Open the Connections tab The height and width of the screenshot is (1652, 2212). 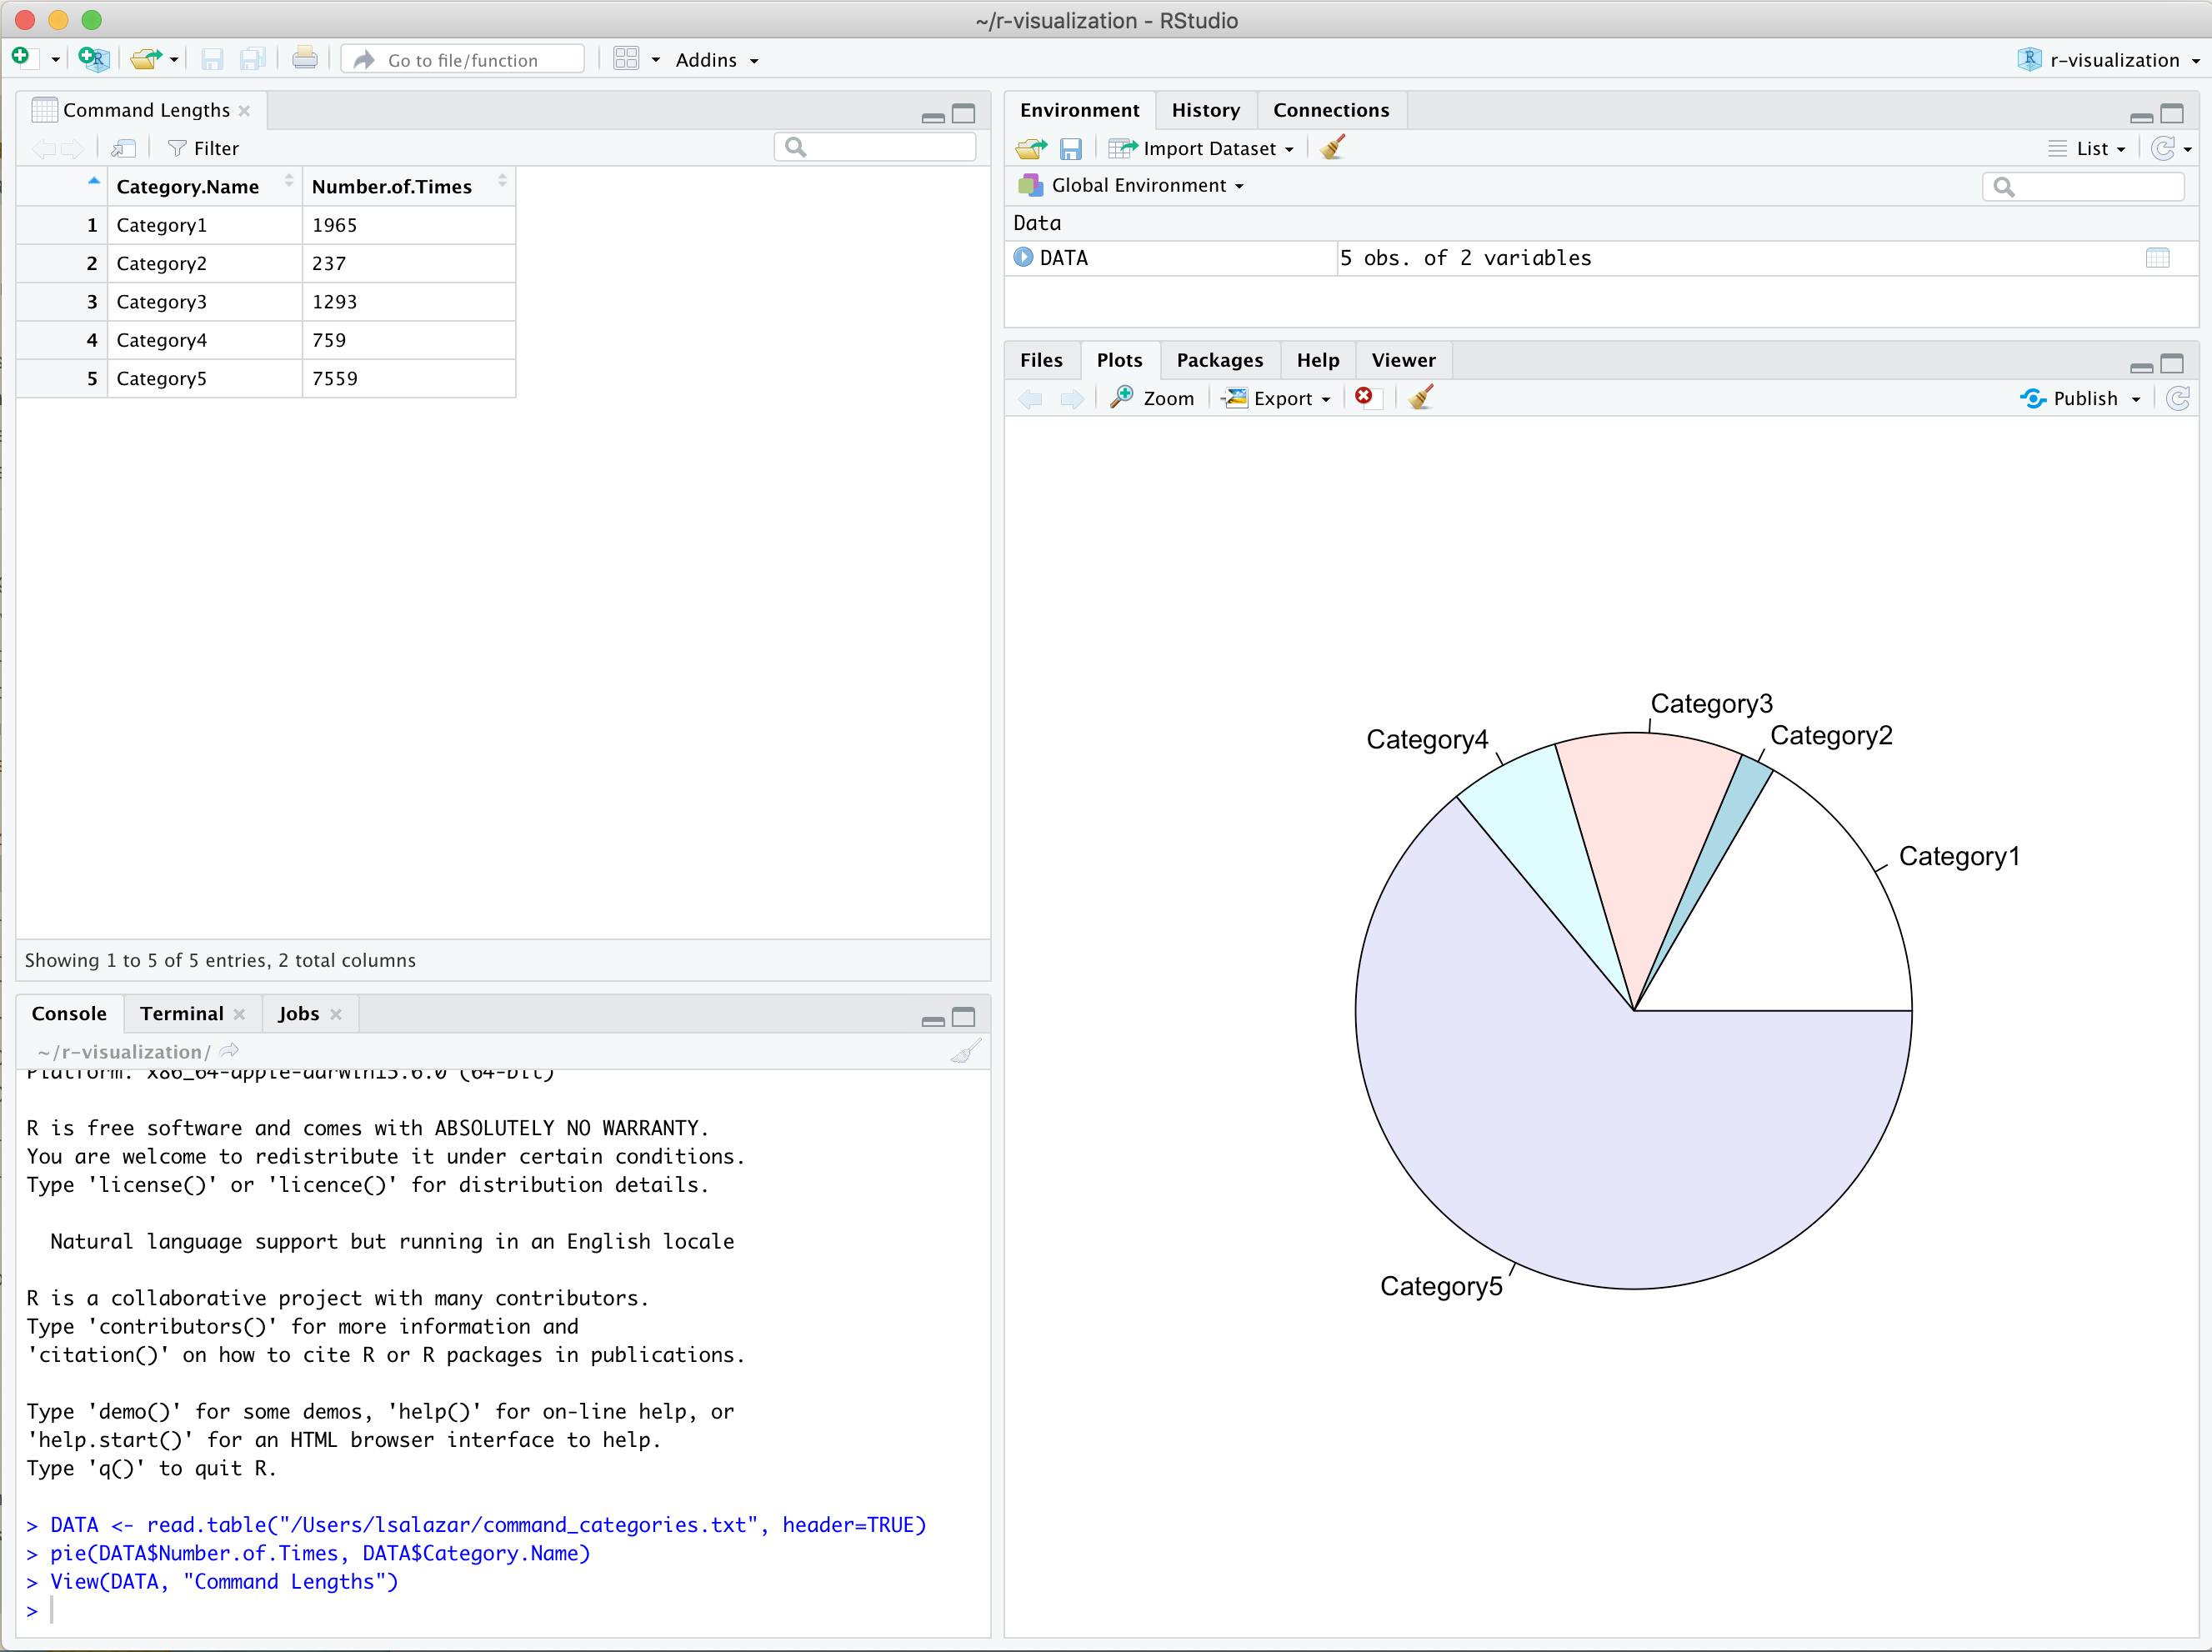1329,109
